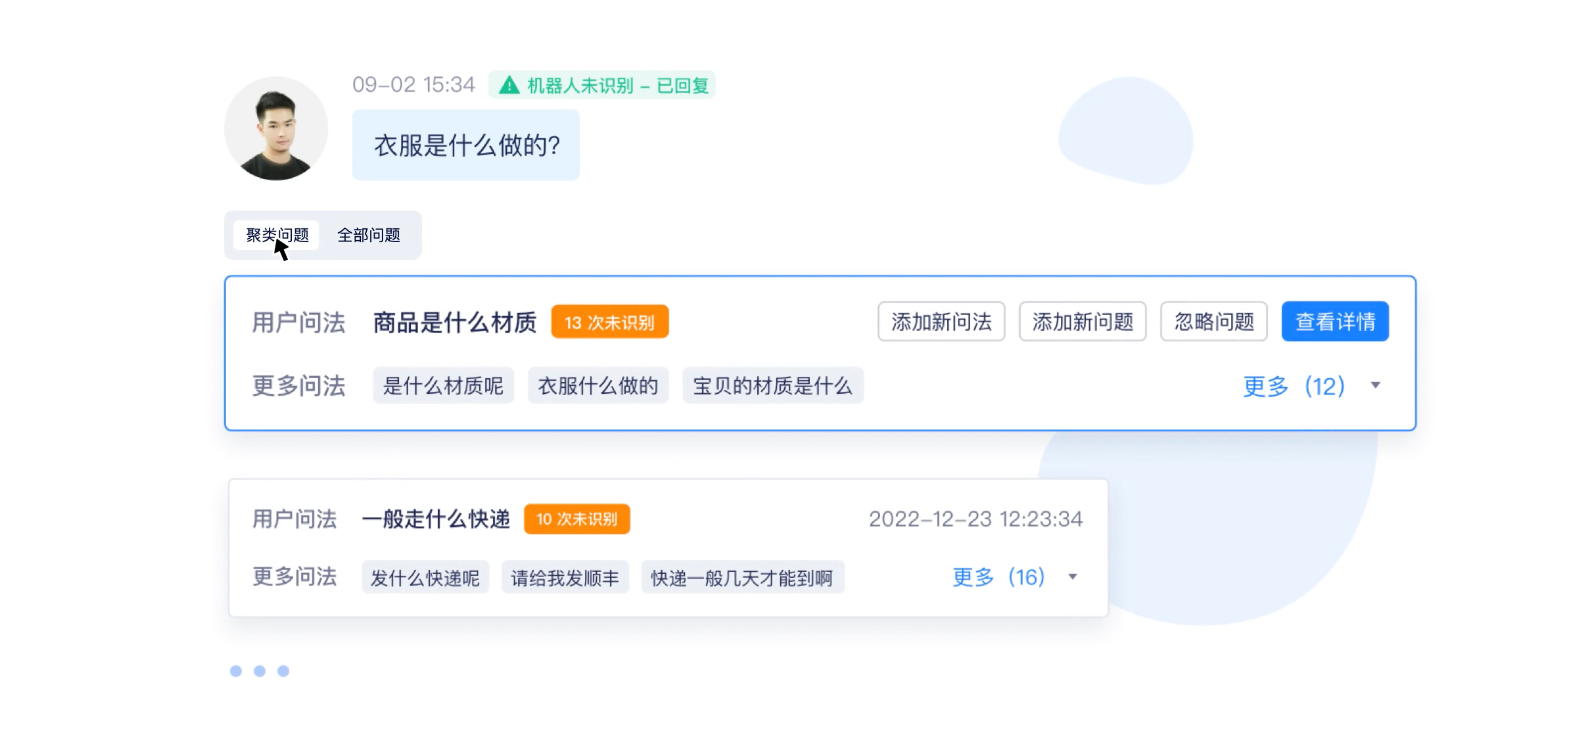Open the user's avatar photo
Image resolution: width=1580 pixels, height=736 pixels.
point(276,128)
